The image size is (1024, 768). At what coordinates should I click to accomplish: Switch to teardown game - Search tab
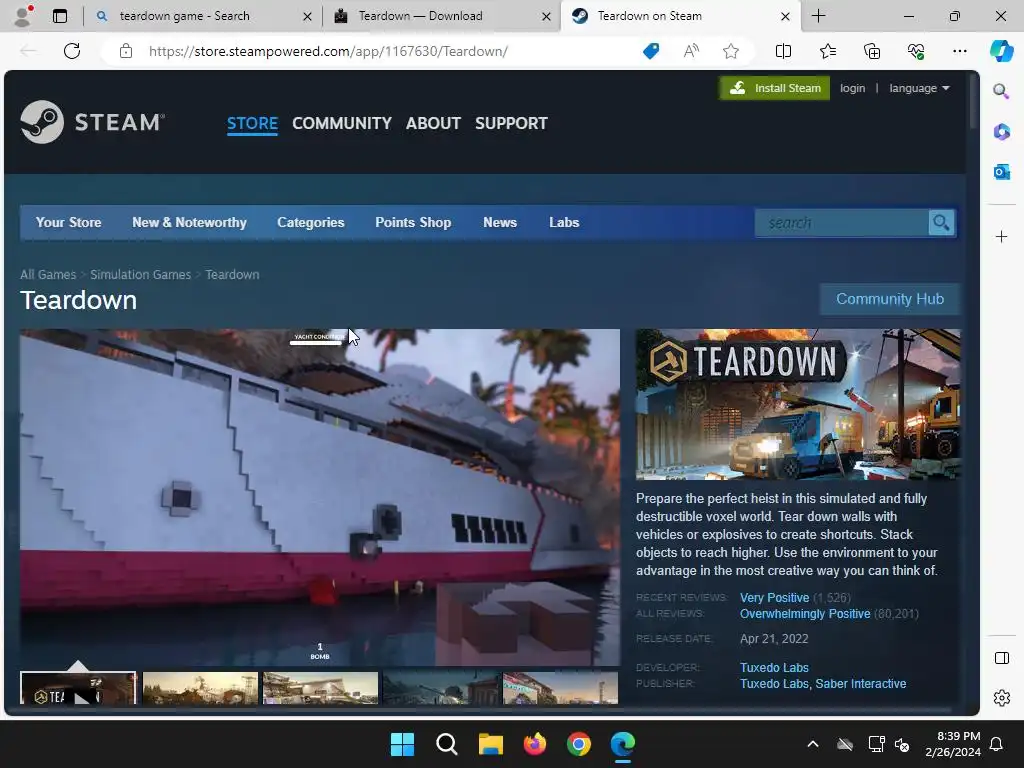[x=185, y=16]
